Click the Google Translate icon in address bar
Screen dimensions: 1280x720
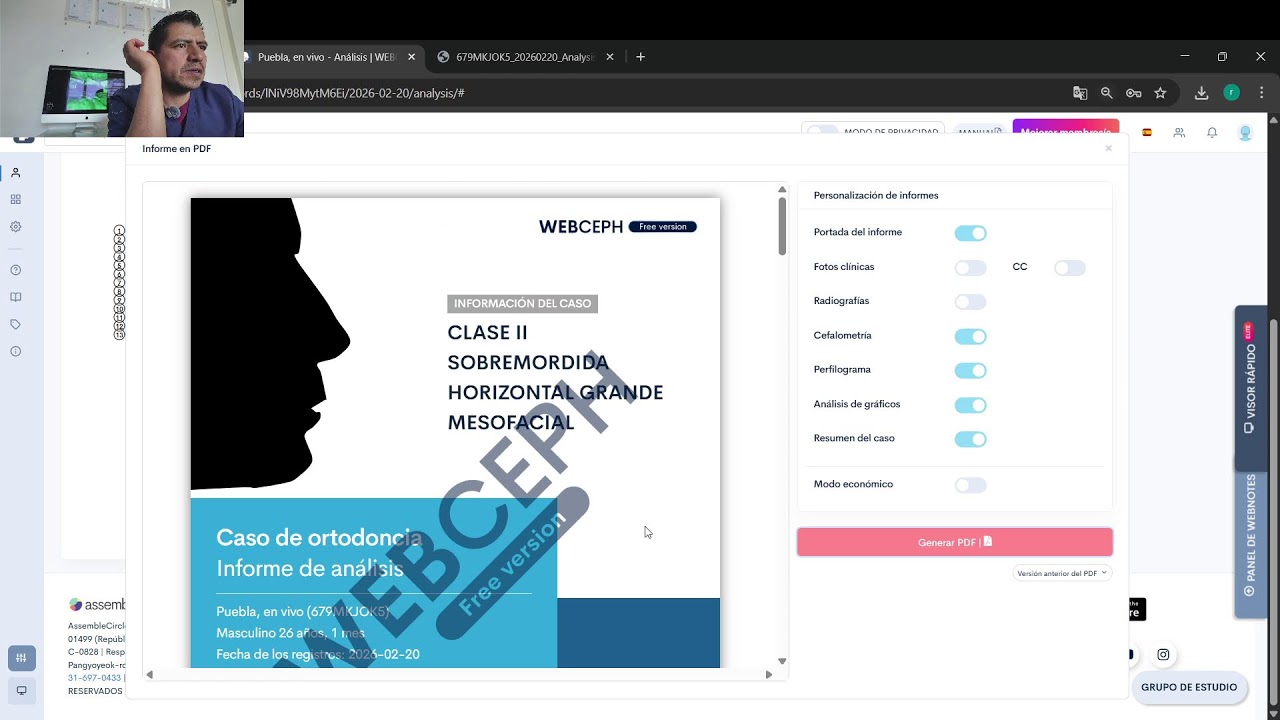(x=1080, y=93)
